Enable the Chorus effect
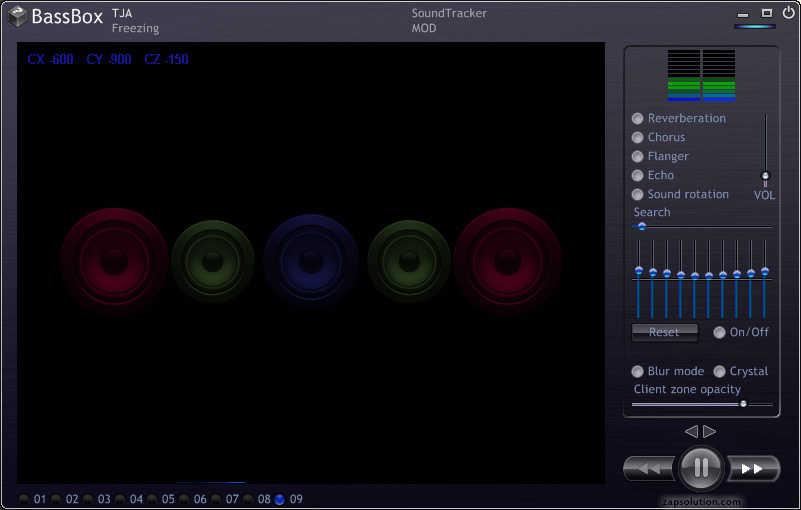This screenshot has height=510, width=801. click(x=638, y=137)
